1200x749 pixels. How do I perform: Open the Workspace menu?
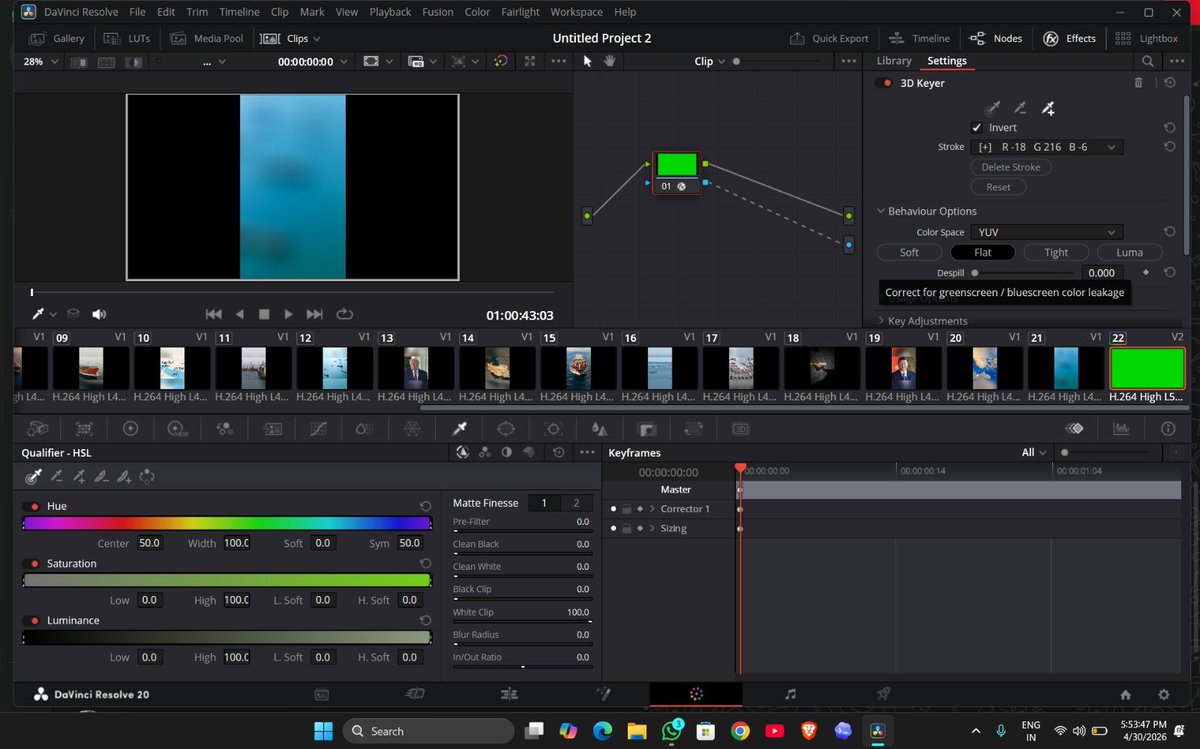576,12
